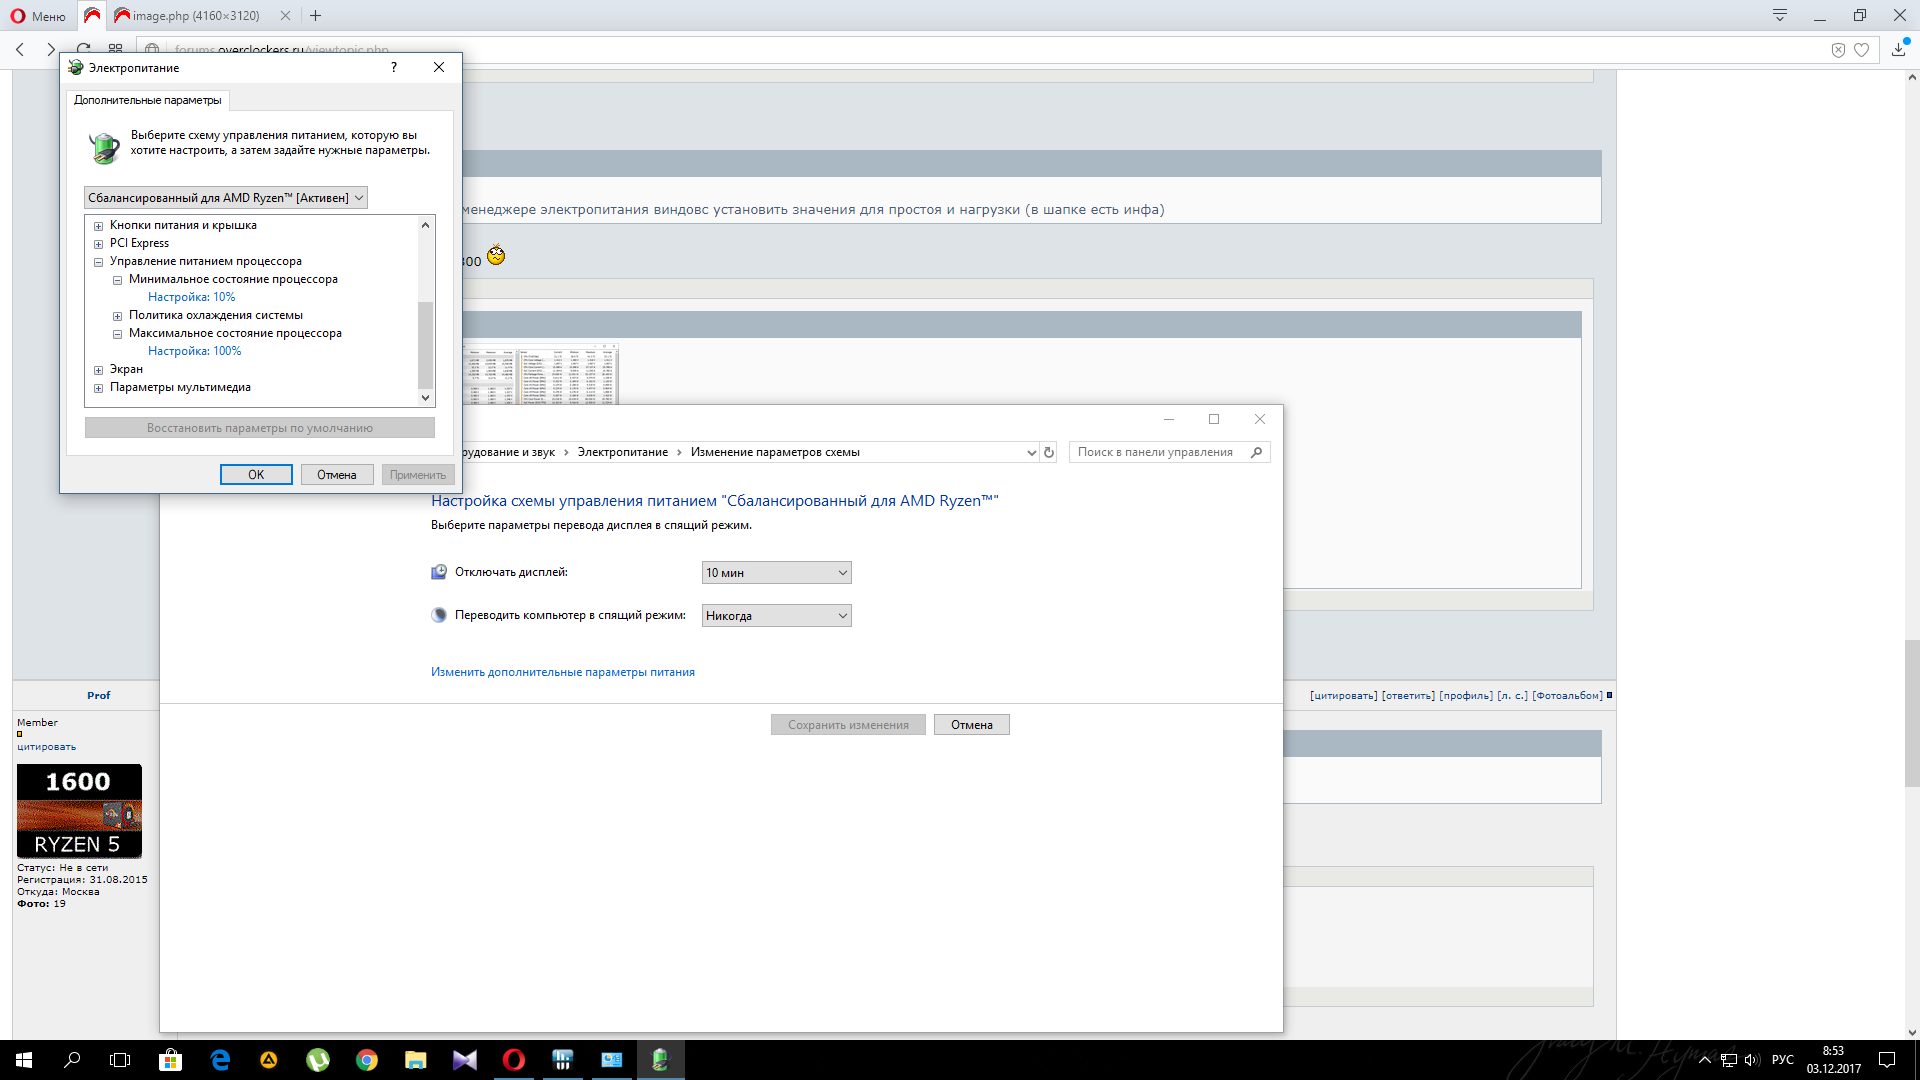This screenshot has width=1920, height=1080.
Task: Click the heart bookmark icon
Action: click(x=1861, y=50)
